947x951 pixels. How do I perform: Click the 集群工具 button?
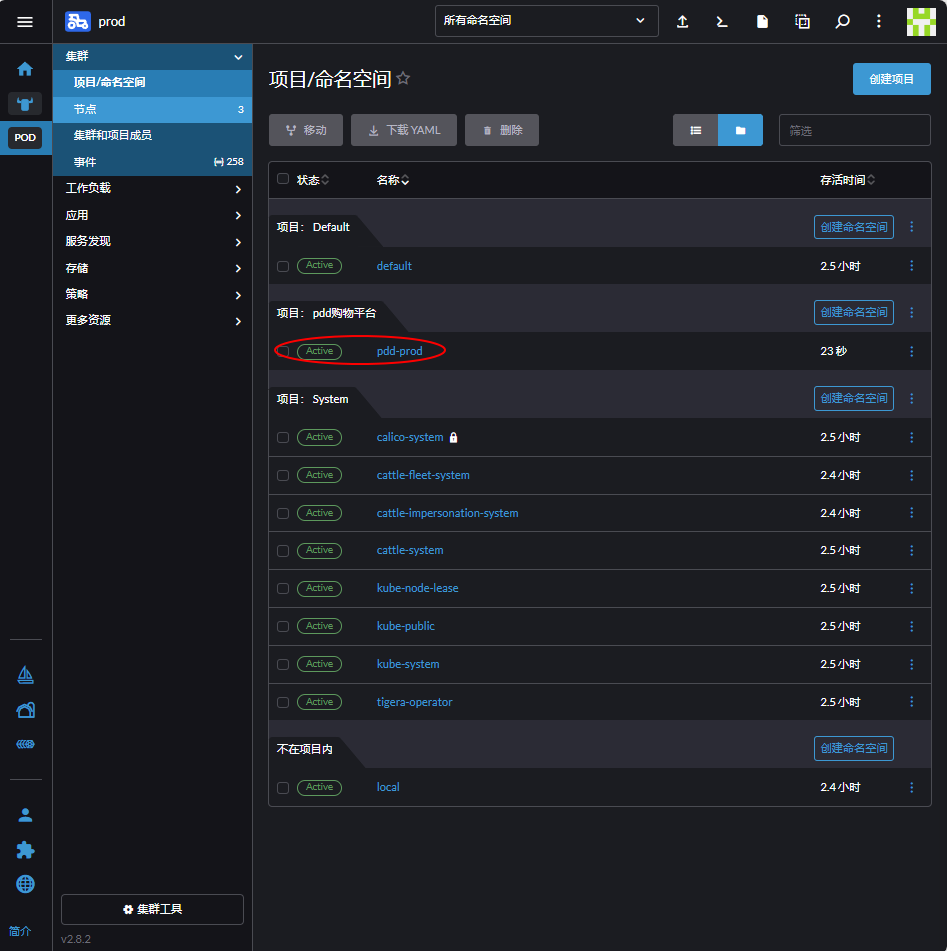[152, 909]
